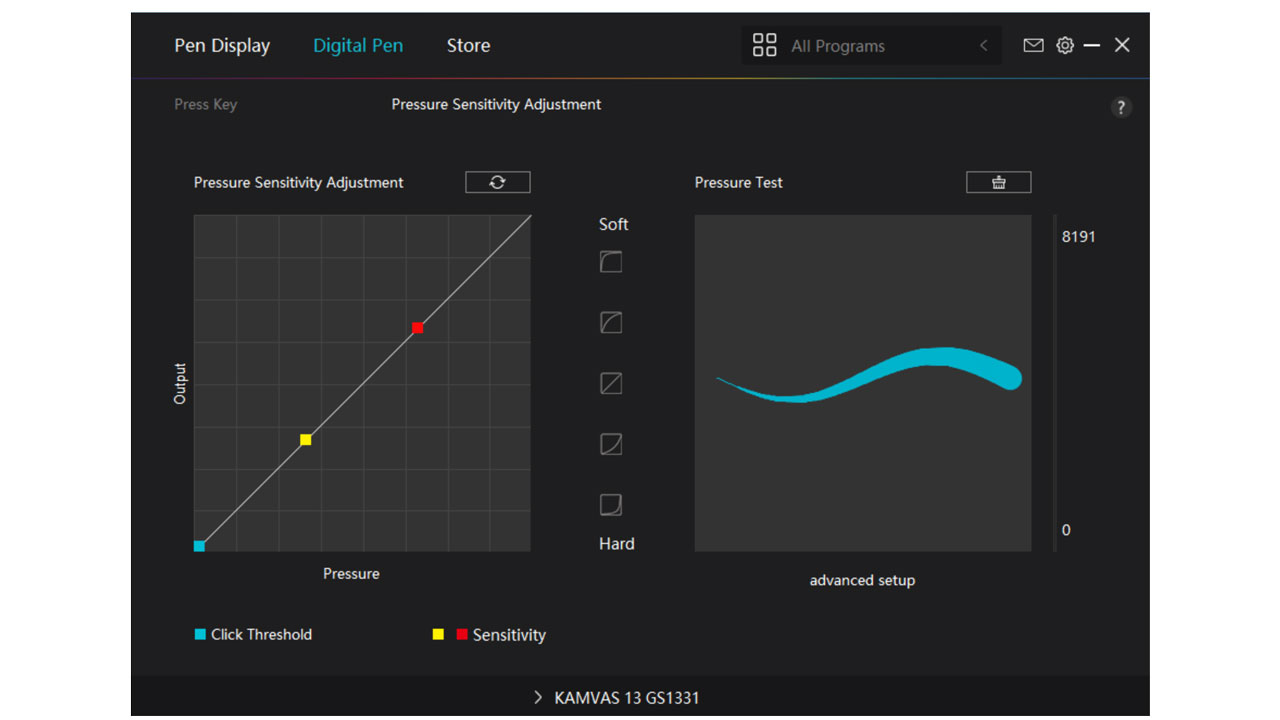Click the Pressure Test heading

pyautogui.click(x=739, y=182)
